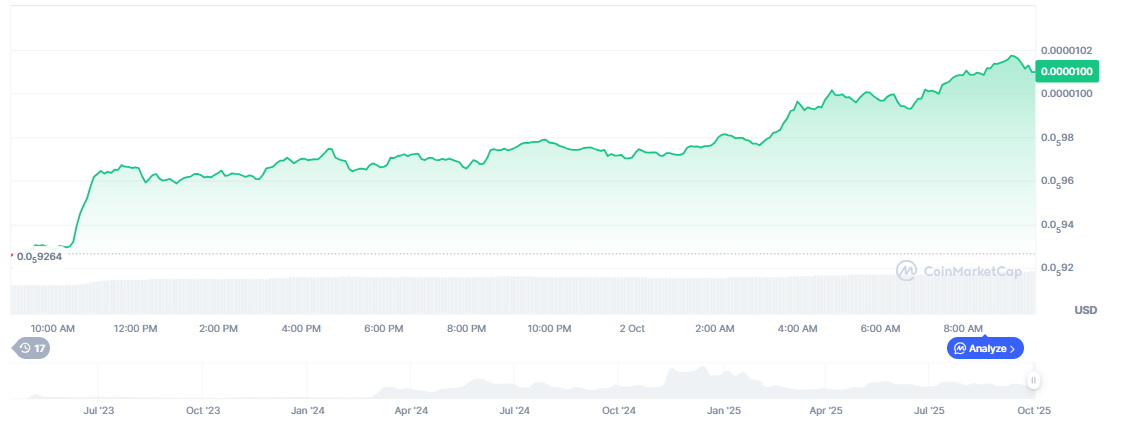Click the range slider pause handle
The height and width of the screenshot is (429, 1124).
click(x=1033, y=380)
